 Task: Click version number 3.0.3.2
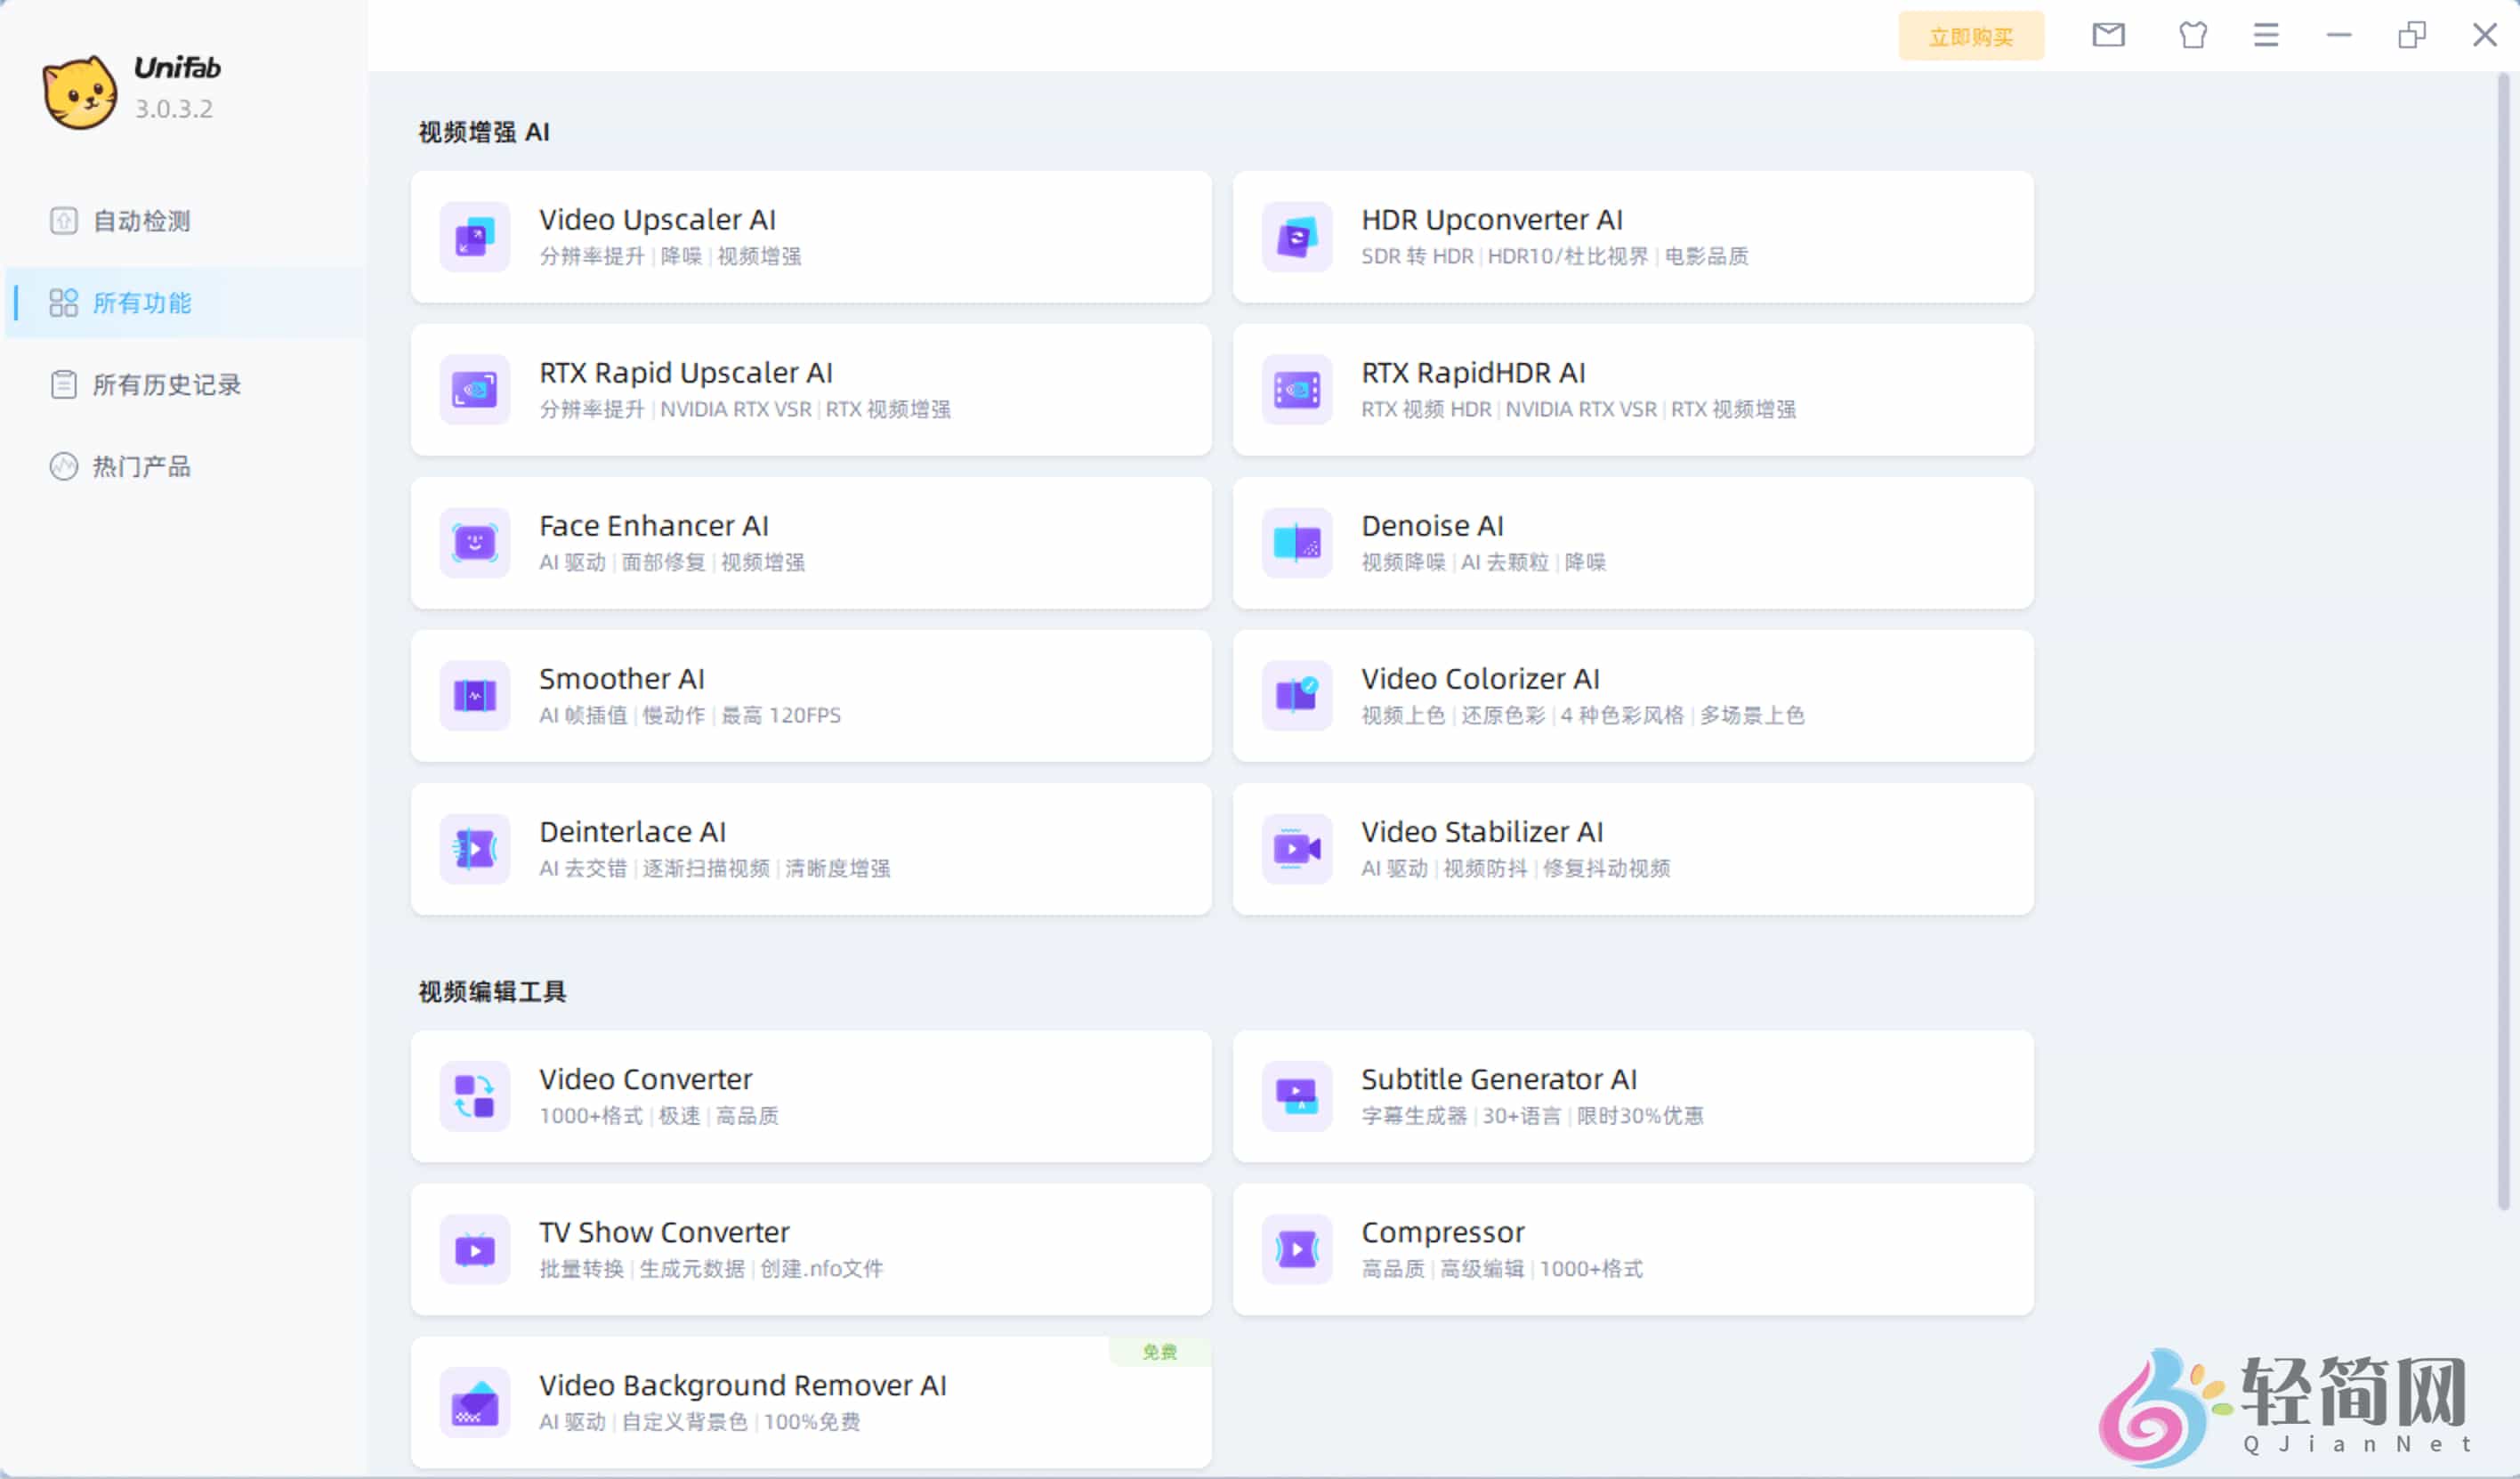click(174, 108)
